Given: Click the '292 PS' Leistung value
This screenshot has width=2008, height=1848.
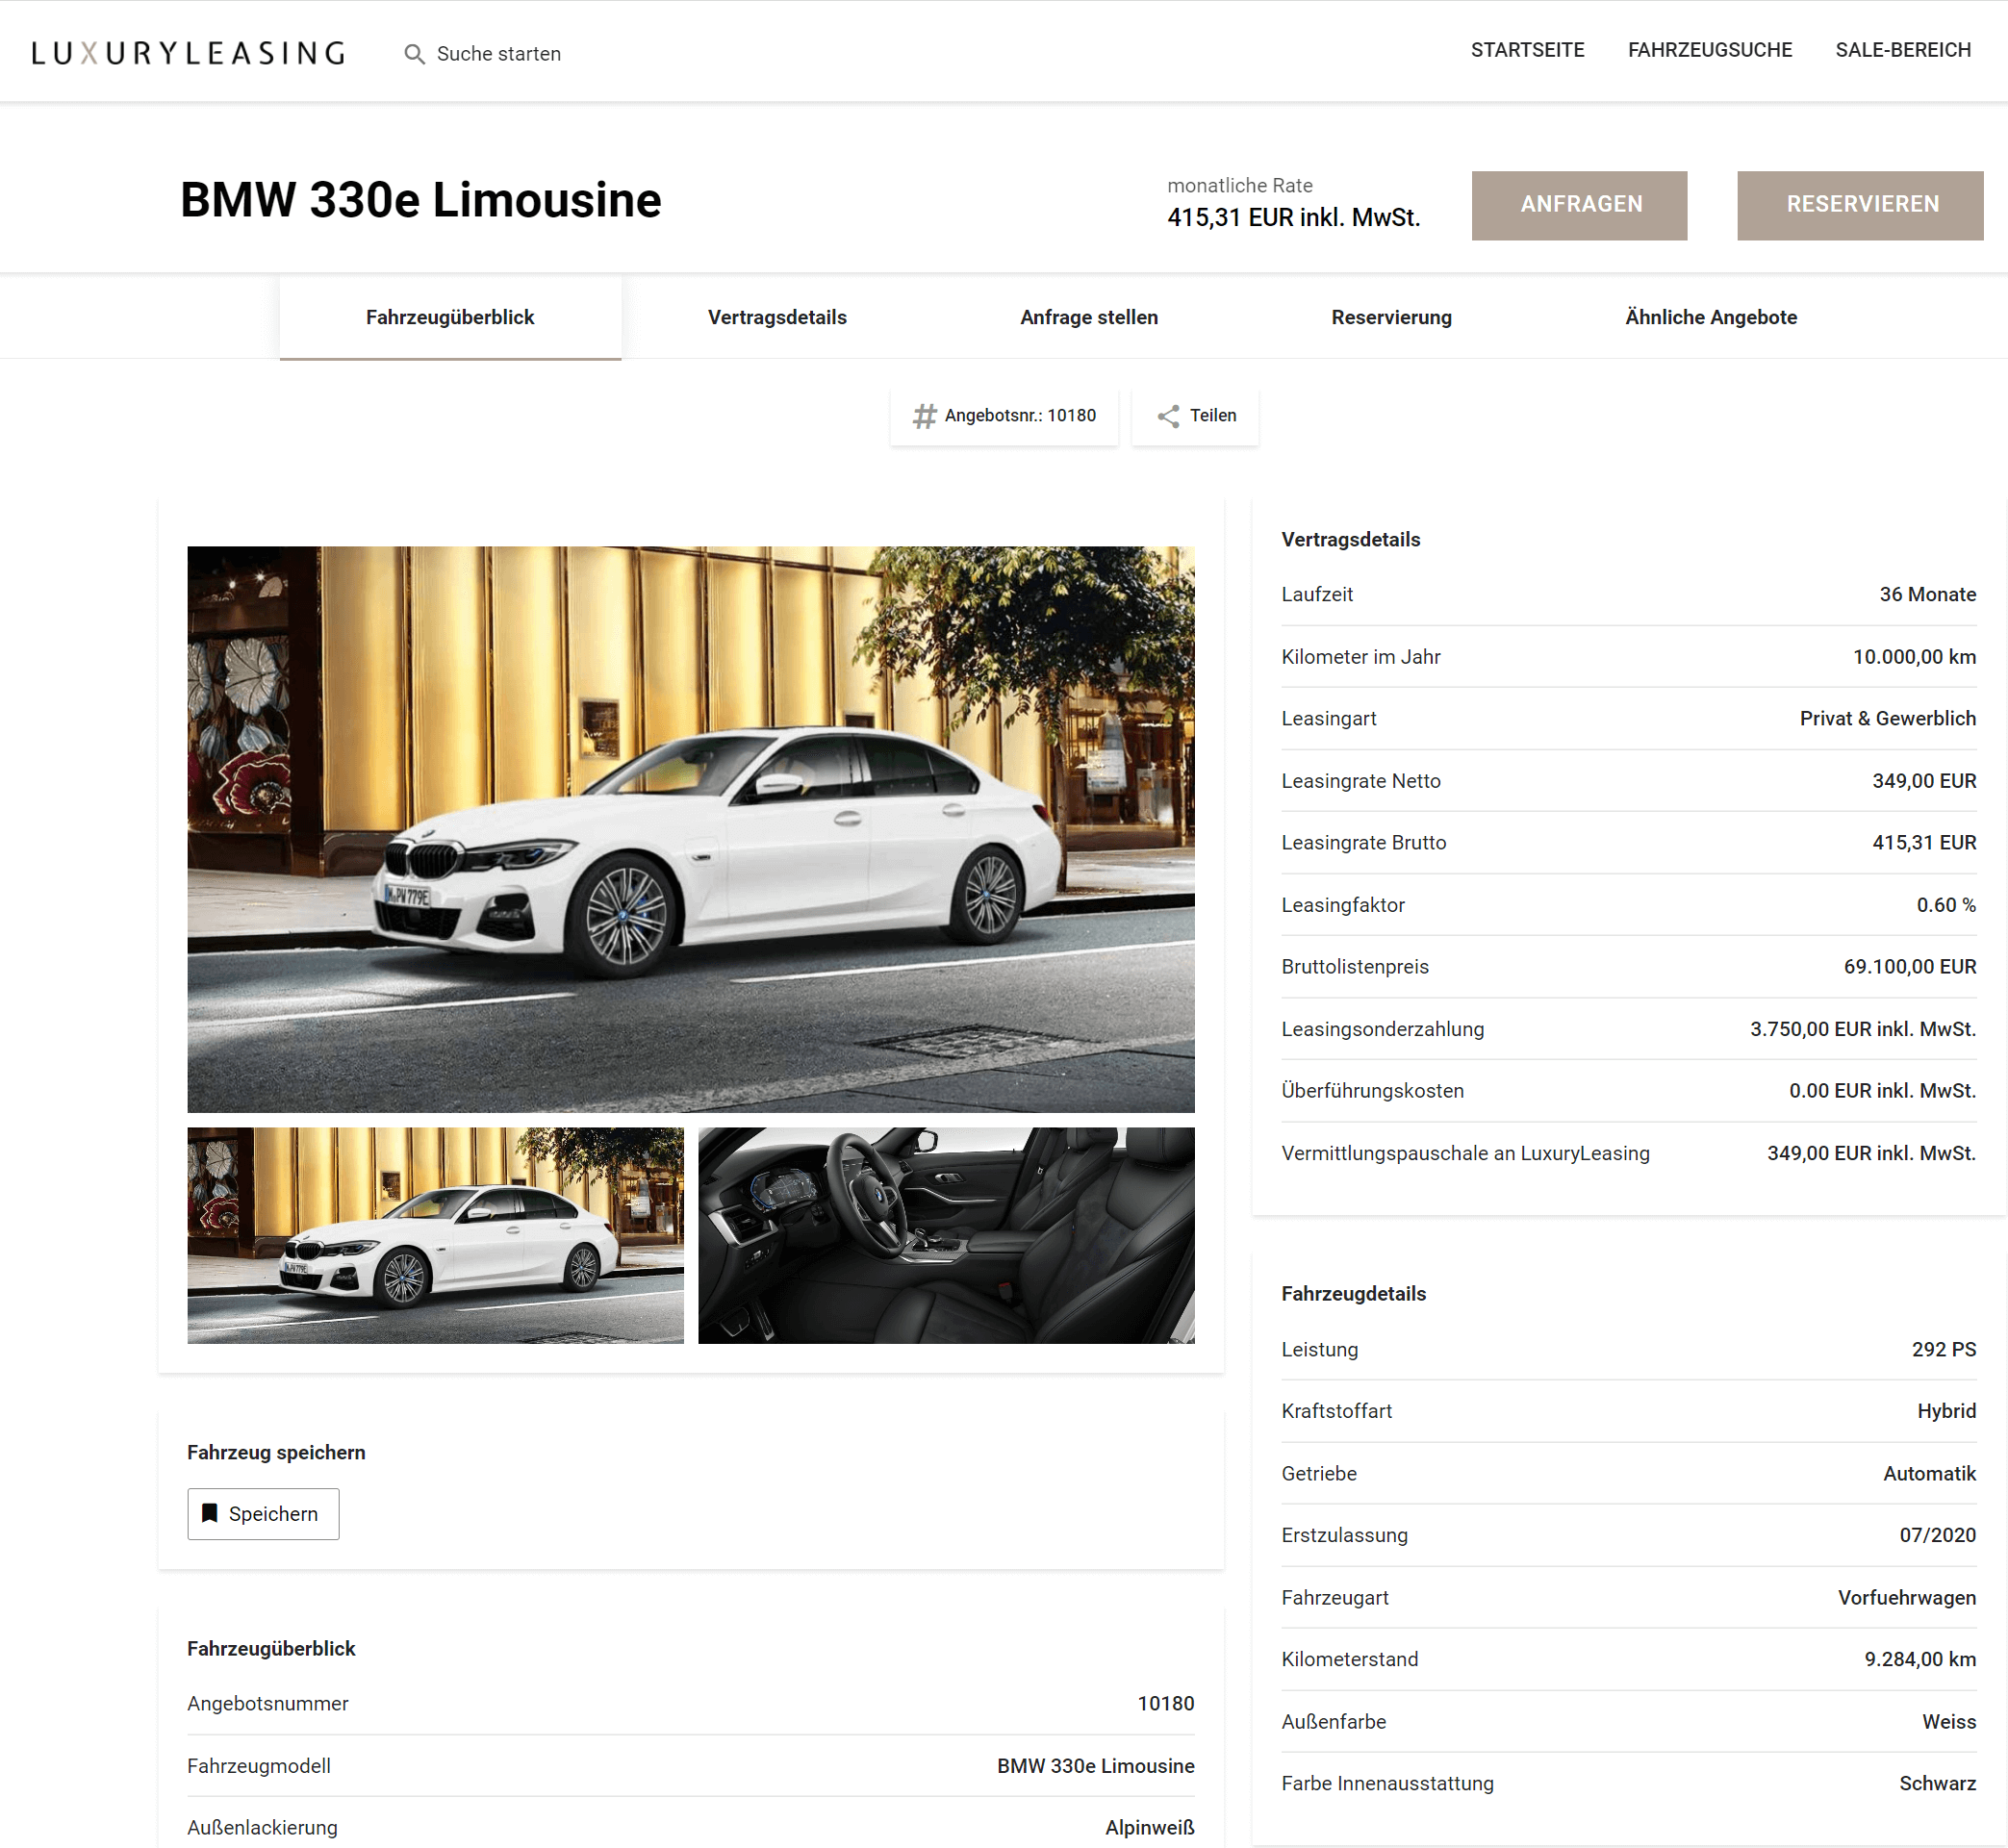Looking at the screenshot, I should point(1943,1349).
